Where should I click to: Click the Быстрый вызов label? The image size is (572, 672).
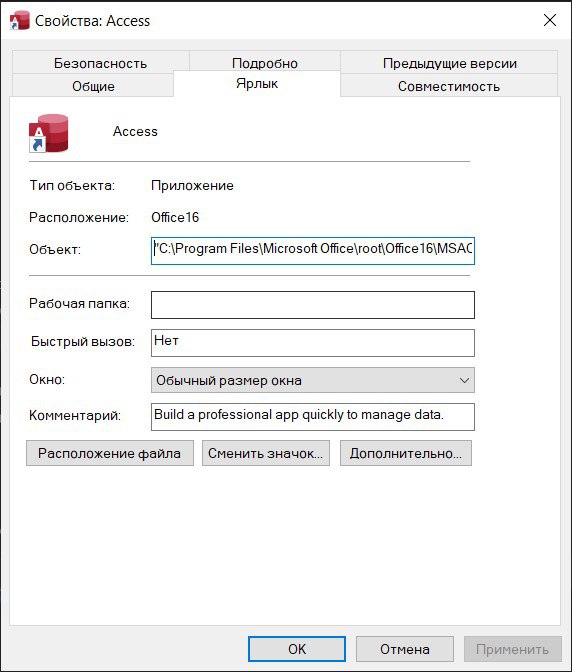(x=83, y=342)
